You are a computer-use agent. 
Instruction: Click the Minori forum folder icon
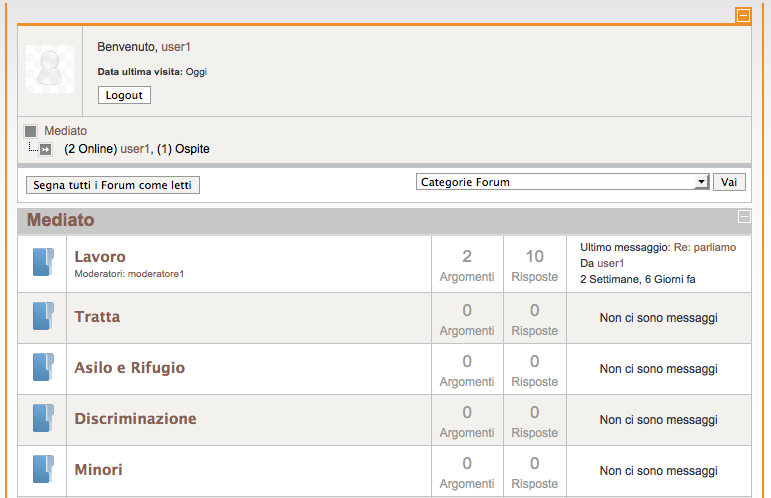tap(42, 469)
